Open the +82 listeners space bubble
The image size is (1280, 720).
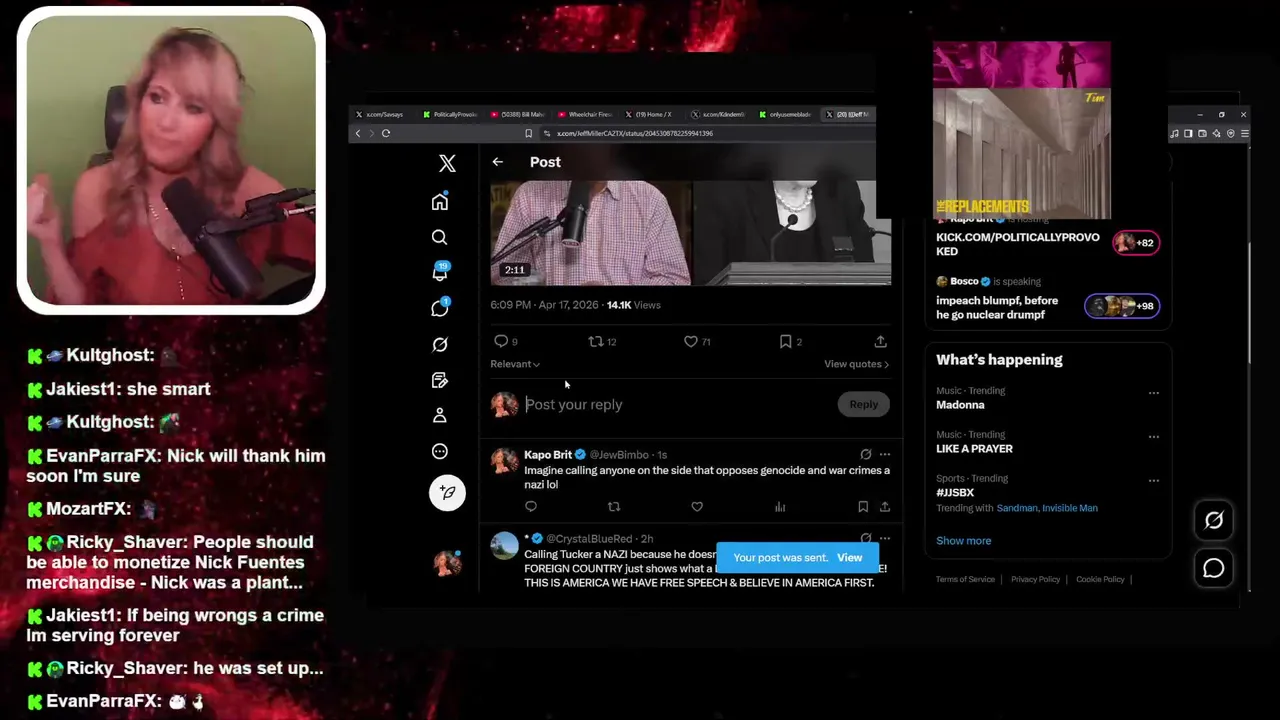(1136, 242)
